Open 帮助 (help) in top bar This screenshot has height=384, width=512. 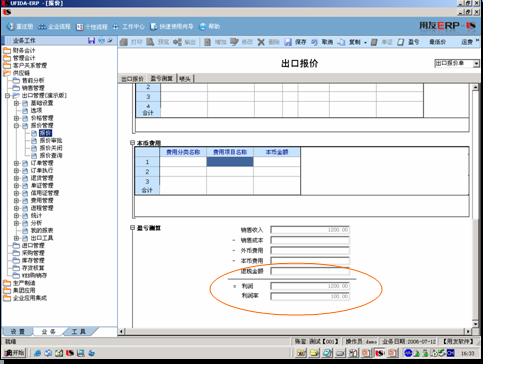[210, 26]
